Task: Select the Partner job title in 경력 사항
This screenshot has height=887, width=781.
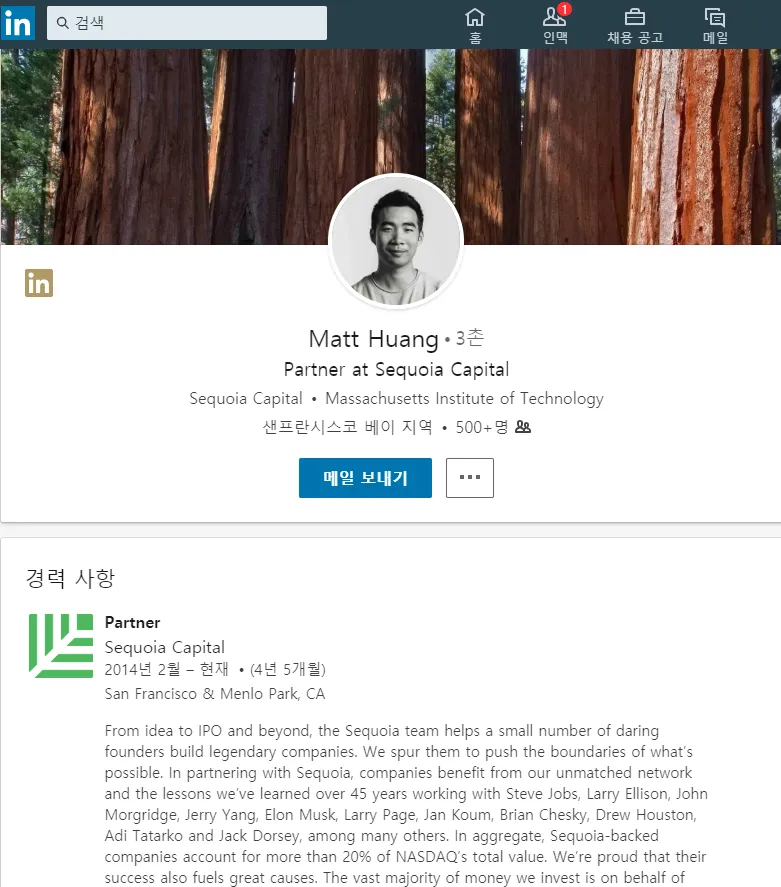Action: click(132, 623)
